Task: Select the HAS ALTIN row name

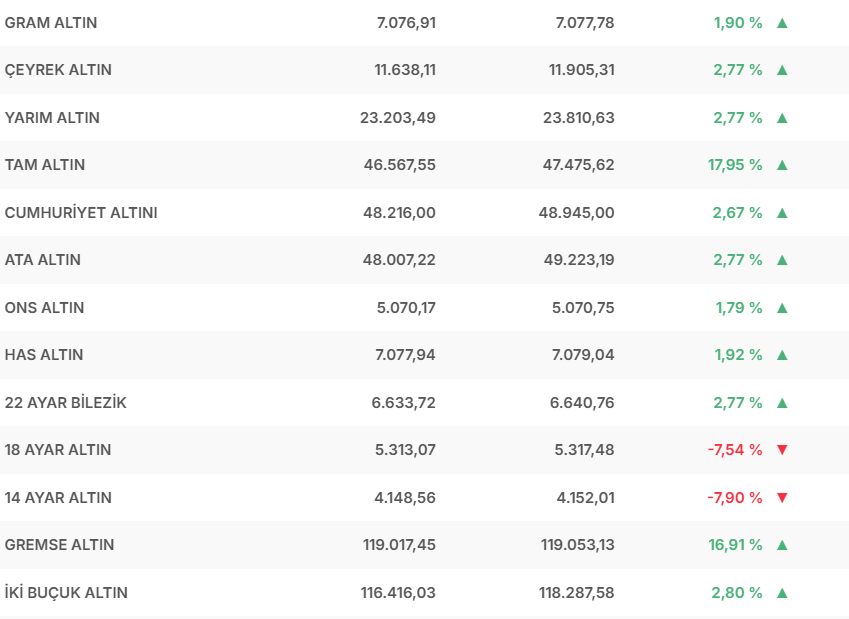Action: [44, 355]
